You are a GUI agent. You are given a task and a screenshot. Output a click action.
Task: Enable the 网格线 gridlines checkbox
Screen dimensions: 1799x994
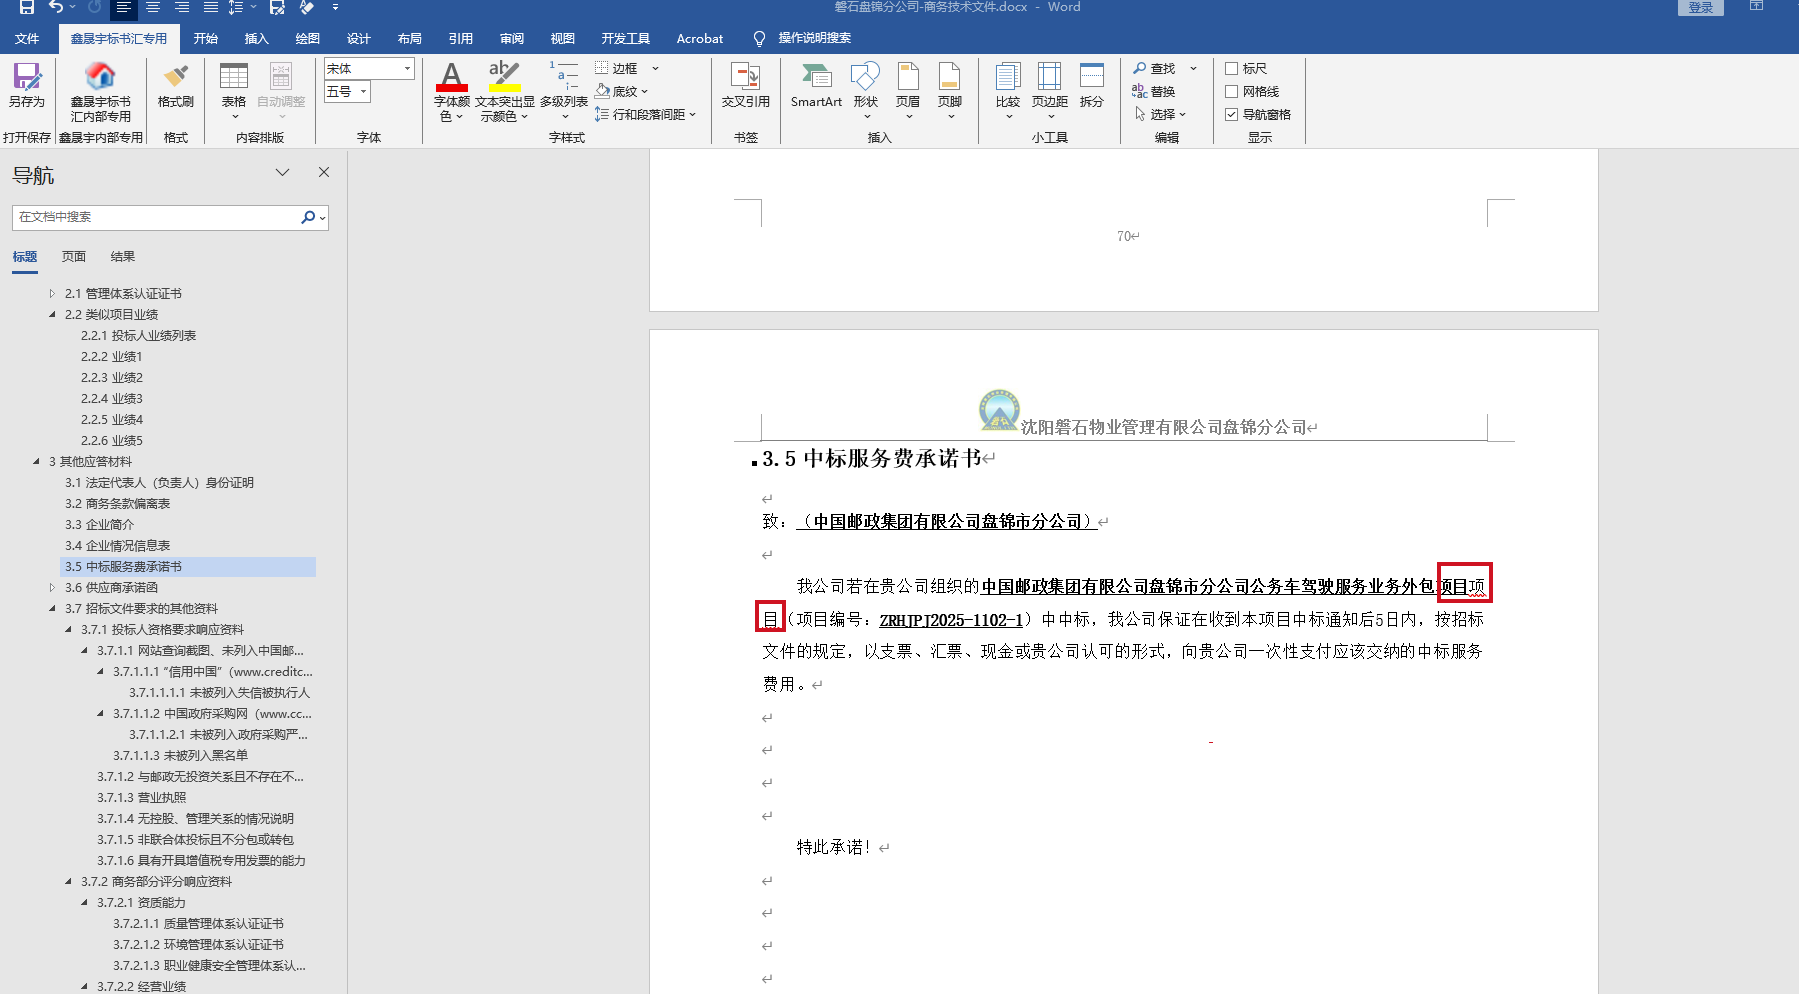click(1232, 92)
